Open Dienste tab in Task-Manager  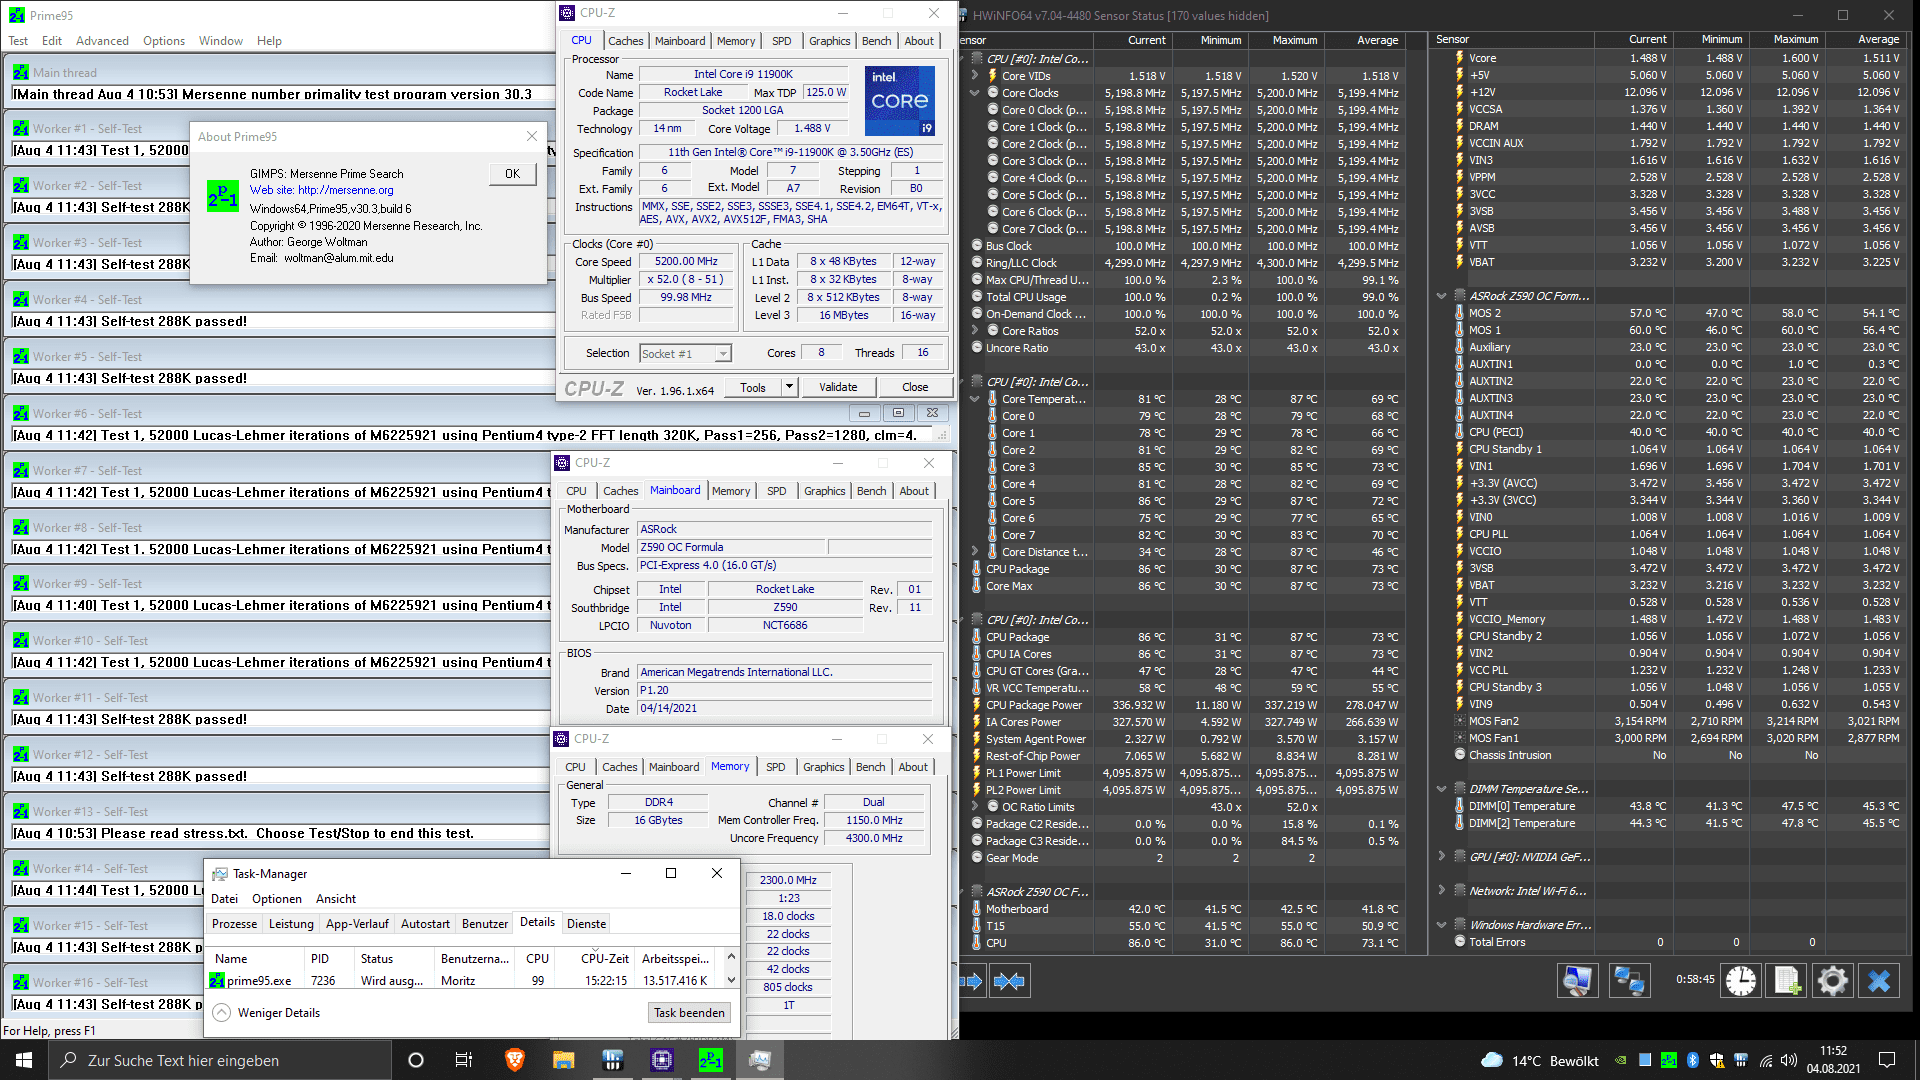coord(586,923)
